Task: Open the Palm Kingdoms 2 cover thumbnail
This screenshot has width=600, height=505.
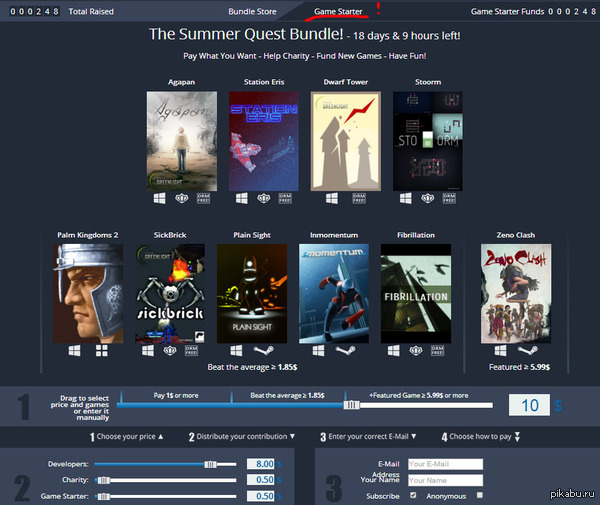Action: click(x=88, y=293)
